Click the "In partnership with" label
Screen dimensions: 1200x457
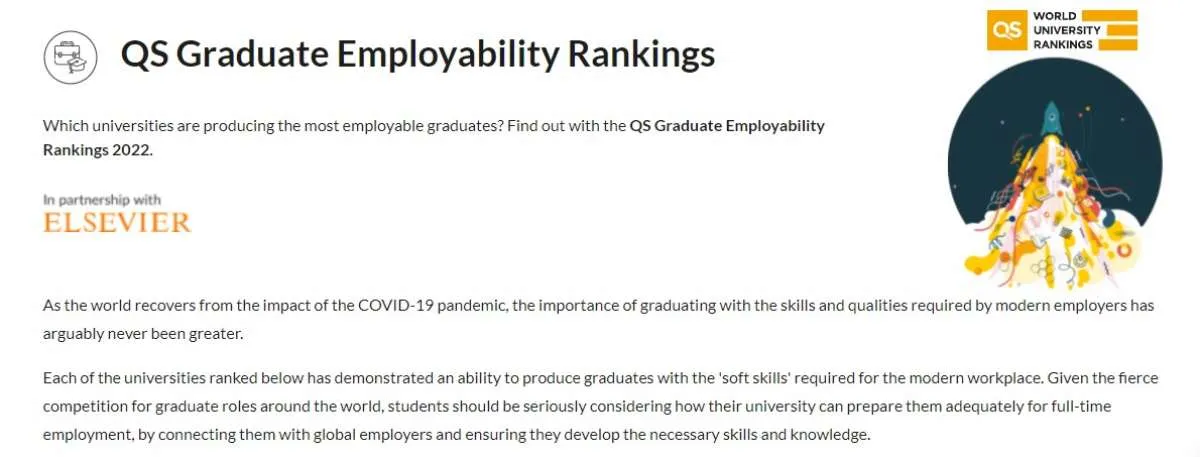tap(102, 200)
